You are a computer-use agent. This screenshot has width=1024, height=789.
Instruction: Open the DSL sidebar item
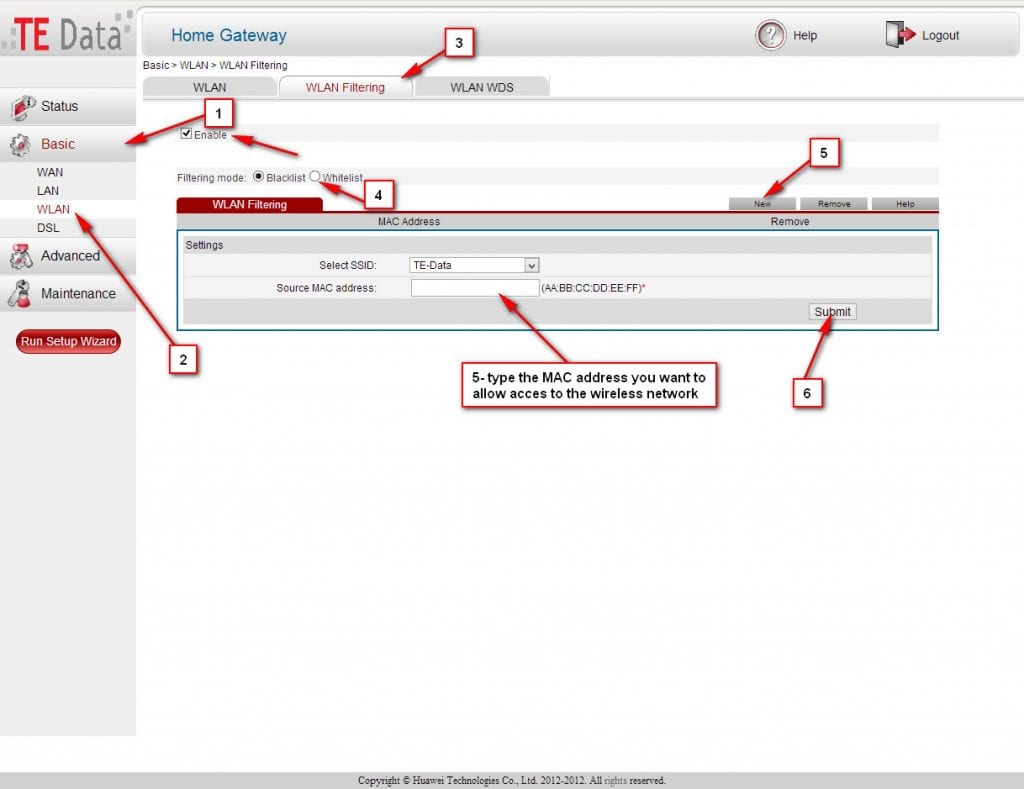48,228
